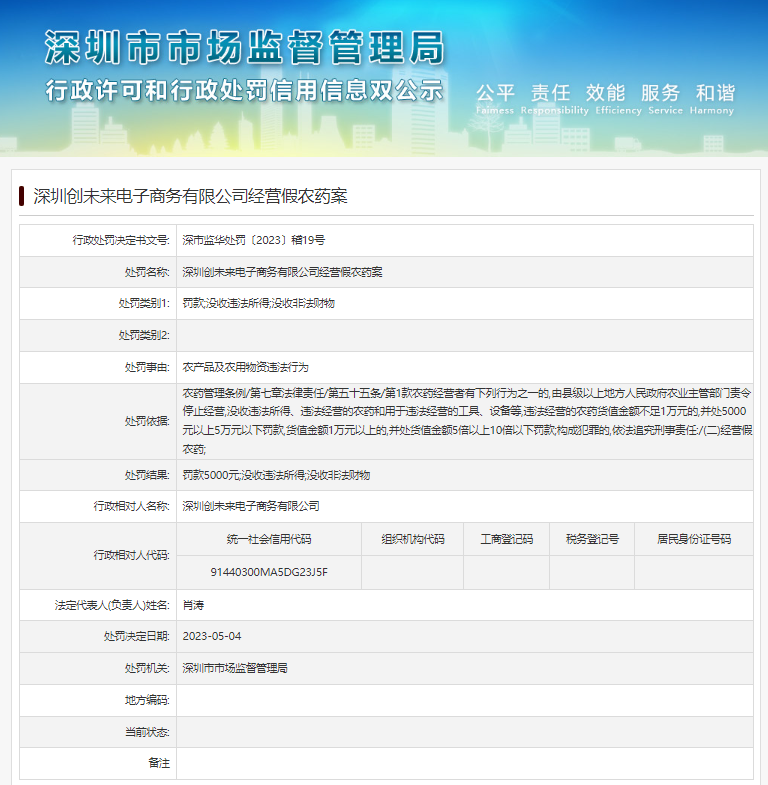Click the 深圳市市场监督管理局 banner title
Image resolution: width=768 pixels, height=785 pixels.
point(244,48)
